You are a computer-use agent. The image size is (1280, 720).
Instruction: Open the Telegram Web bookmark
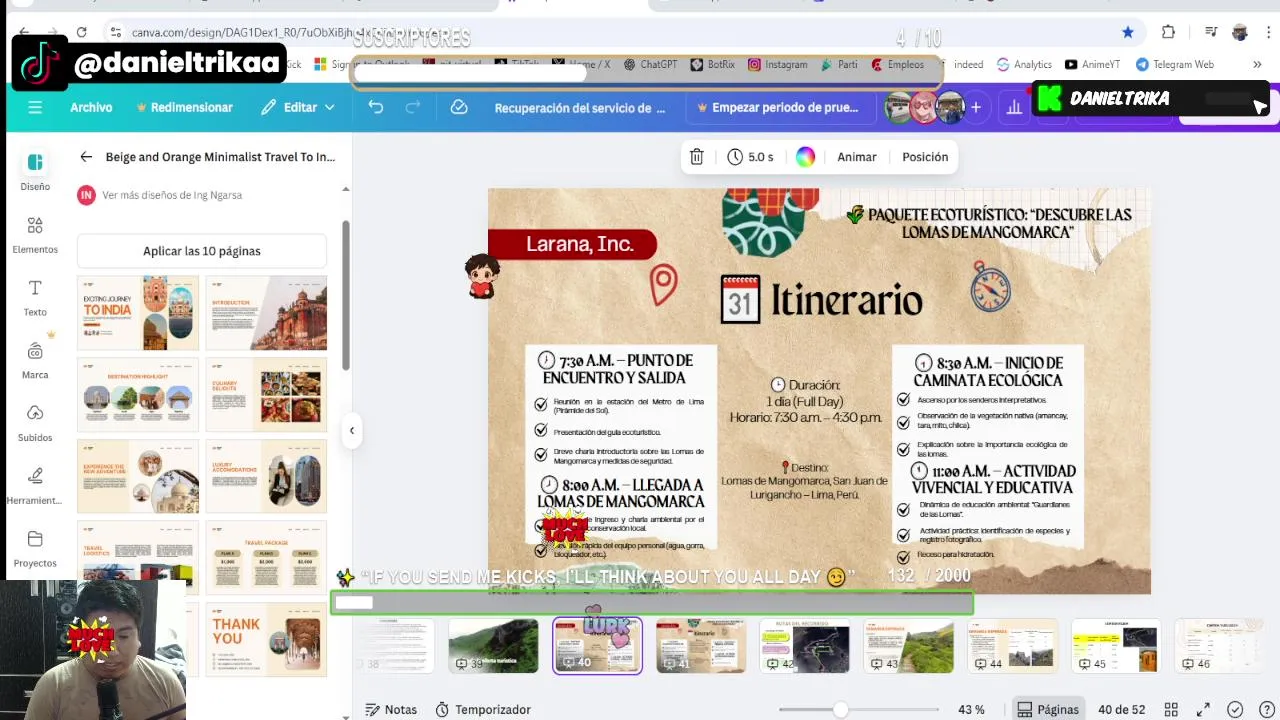point(1174,64)
